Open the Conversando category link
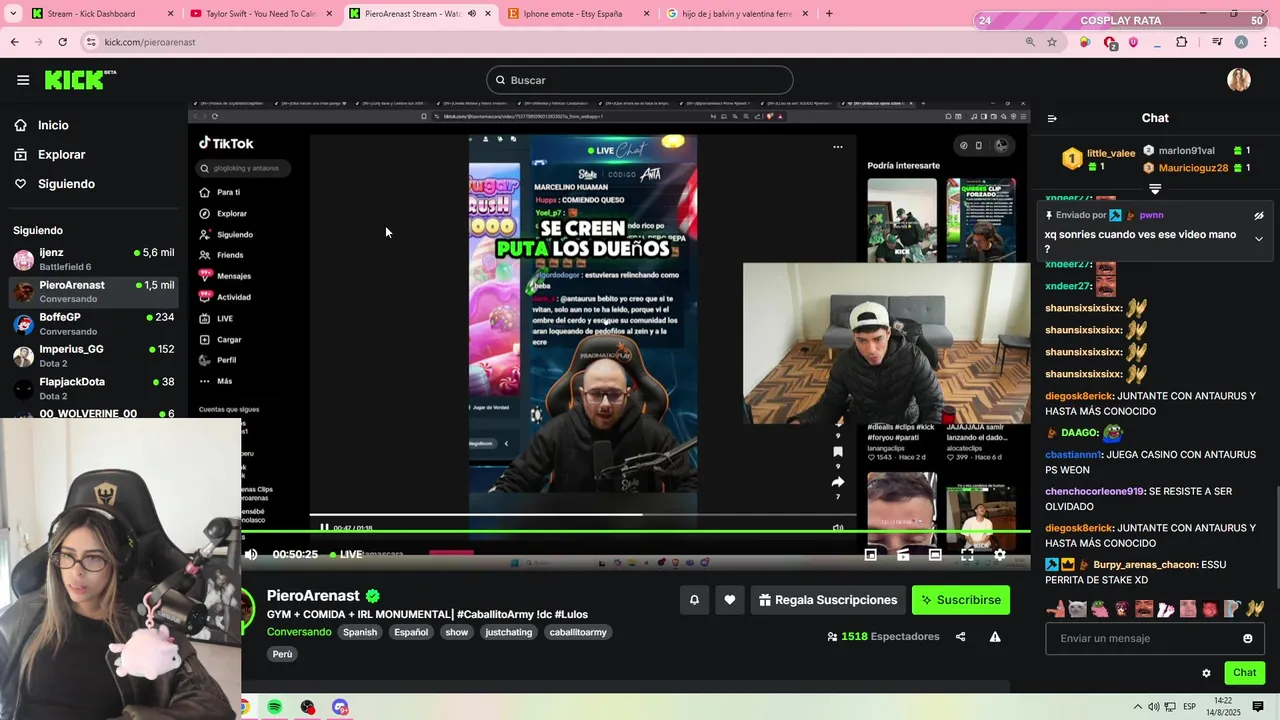The image size is (1280, 720). pyautogui.click(x=299, y=632)
